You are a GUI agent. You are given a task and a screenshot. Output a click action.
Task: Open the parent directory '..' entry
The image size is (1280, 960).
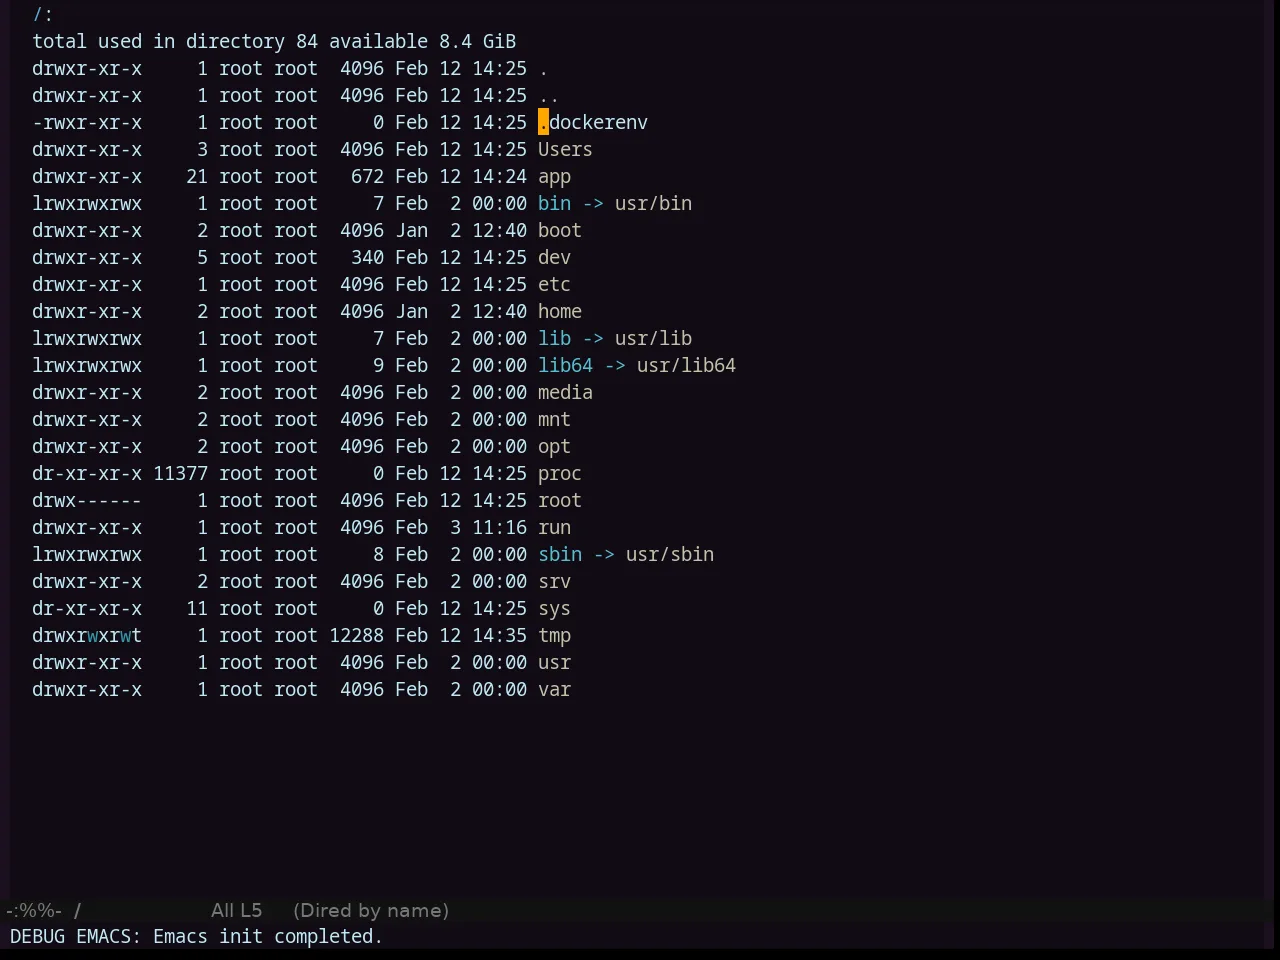(548, 95)
